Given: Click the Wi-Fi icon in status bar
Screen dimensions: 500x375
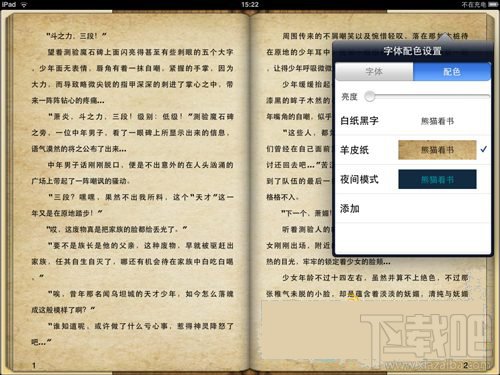Looking at the screenshot, I should pyautogui.click(x=24, y=4).
